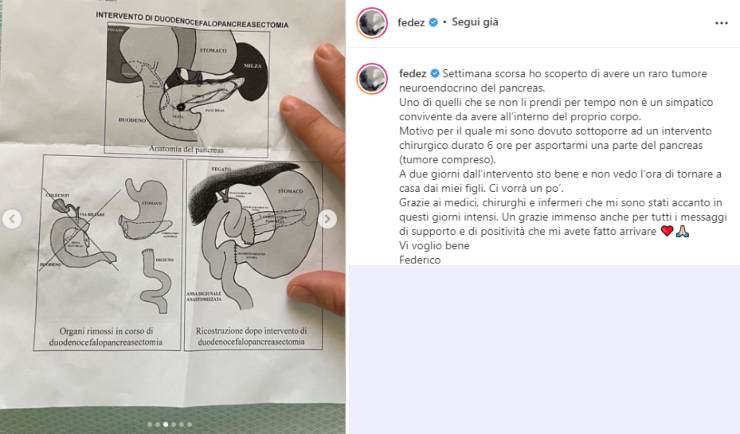Viewport: 740px width, 434px height.
Task: Open fedez username link in header
Action: pyautogui.click(x=411, y=22)
